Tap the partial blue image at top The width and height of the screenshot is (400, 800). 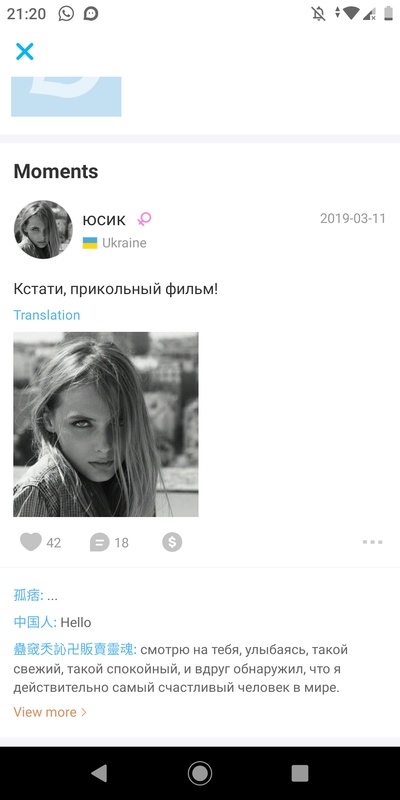tap(66, 96)
